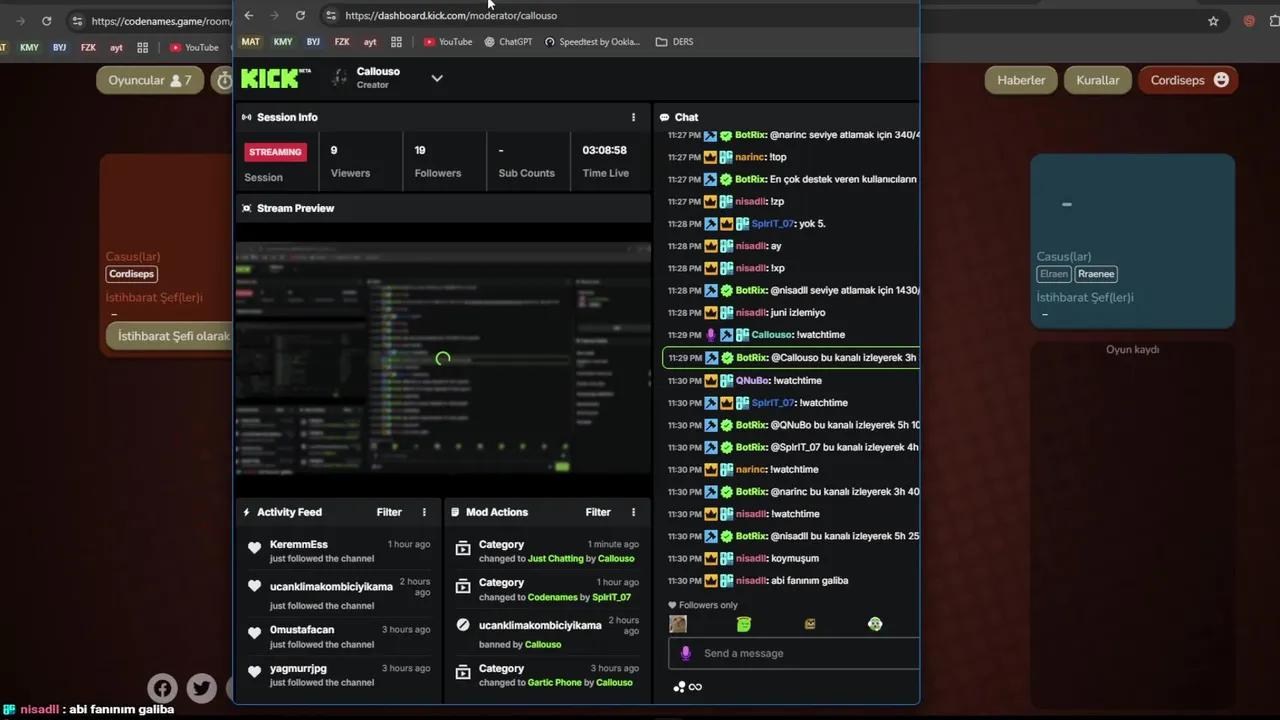This screenshot has width=1280, height=720.
Task: Click yagmurrjpg in Activity Feed
Action: click(x=298, y=668)
